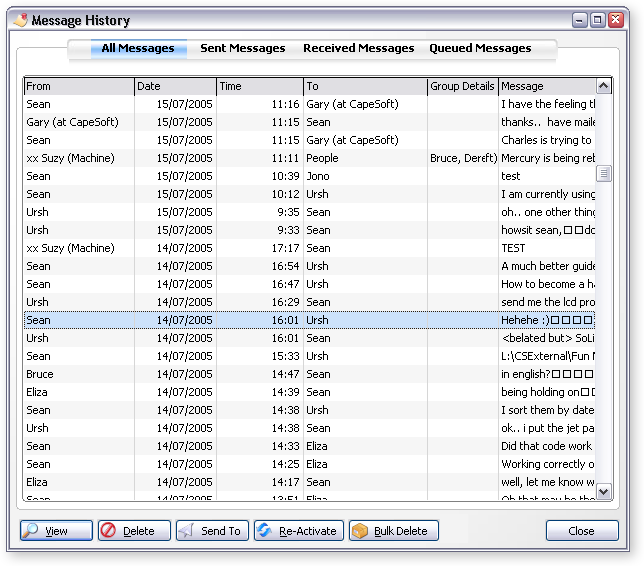
Task: Sort by the From column header
Action: click(79, 87)
